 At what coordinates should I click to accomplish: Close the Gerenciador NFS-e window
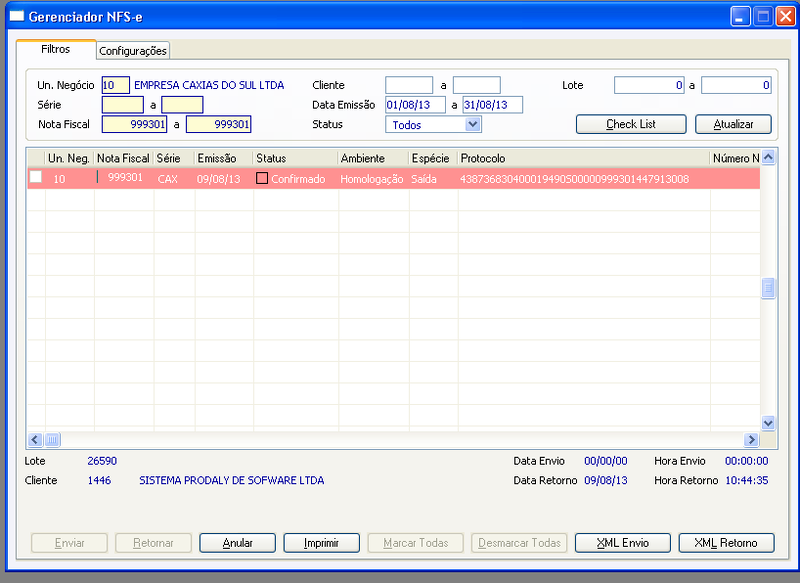[785, 16]
